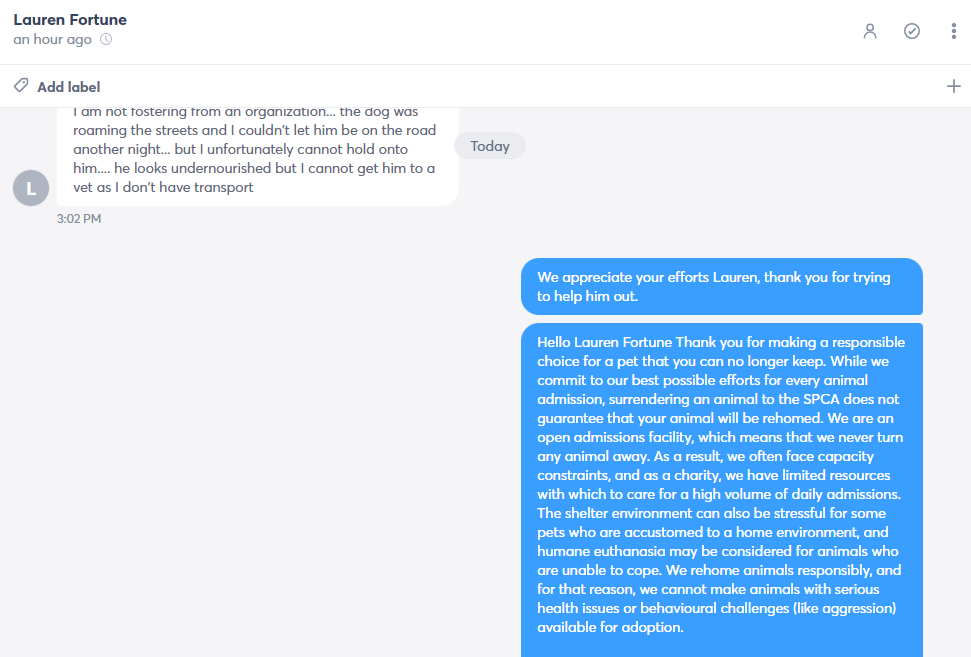Open the three-dot more options menu
This screenshot has width=971, height=657.
coord(954,31)
